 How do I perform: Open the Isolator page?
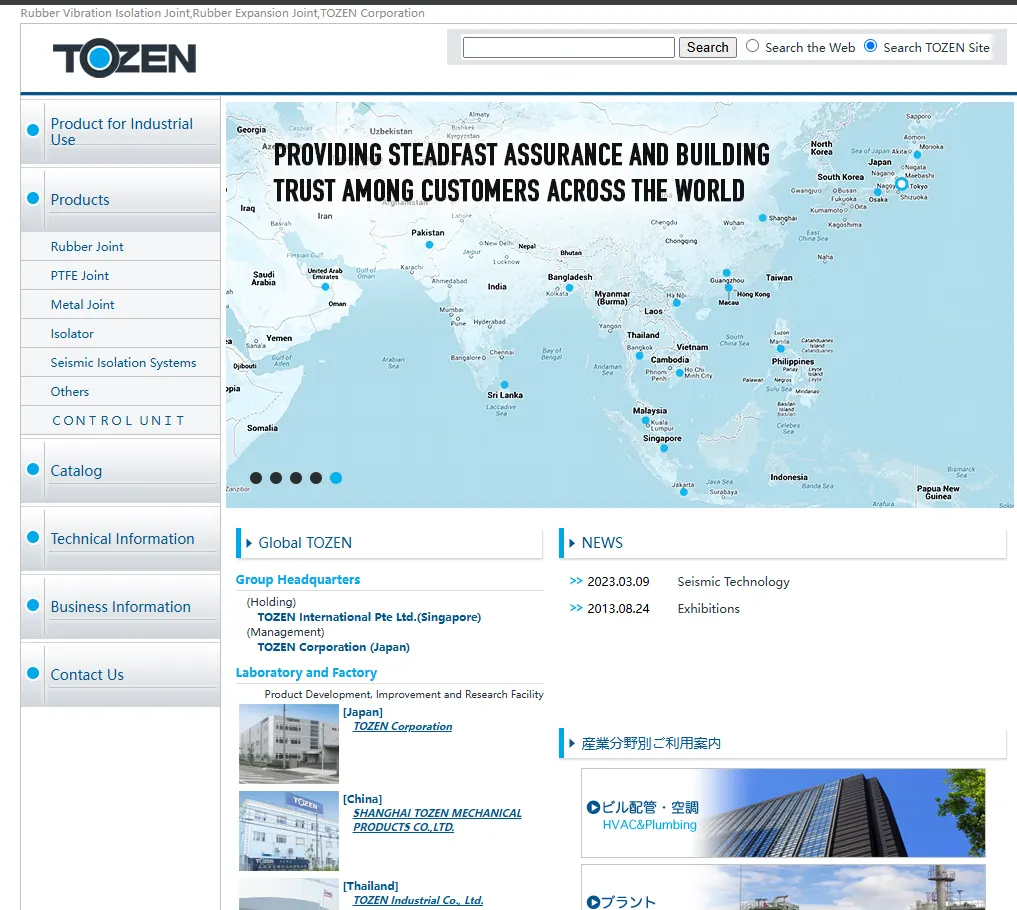click(x=72, y=334)
